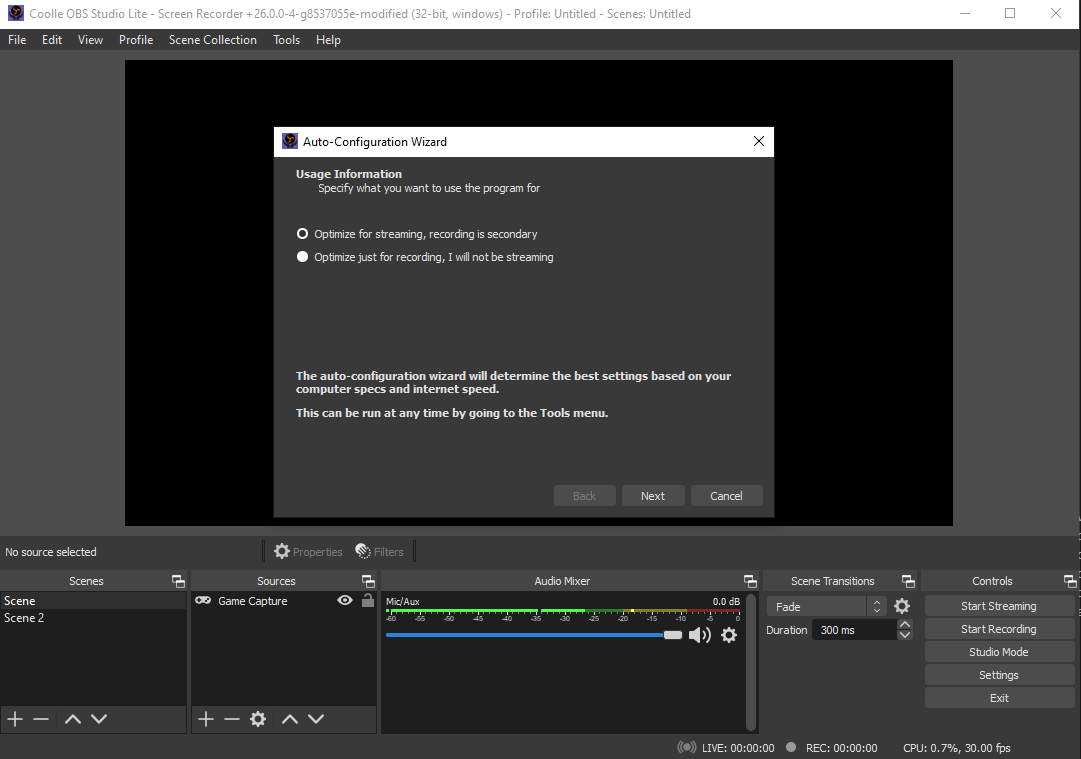Pop out the Audio Mixer dock
Image resolution: width=1081 pixels, height=759 pixels.
[x=750, y=581]
